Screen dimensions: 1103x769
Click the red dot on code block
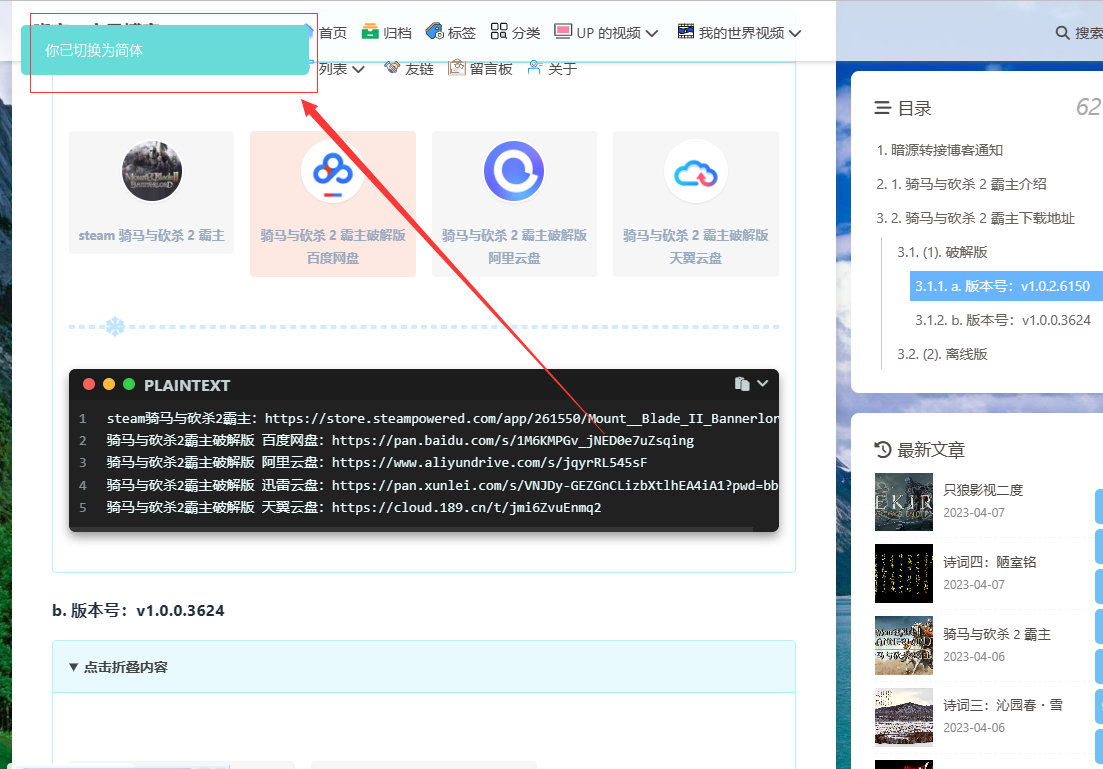(x=89, y=384)
